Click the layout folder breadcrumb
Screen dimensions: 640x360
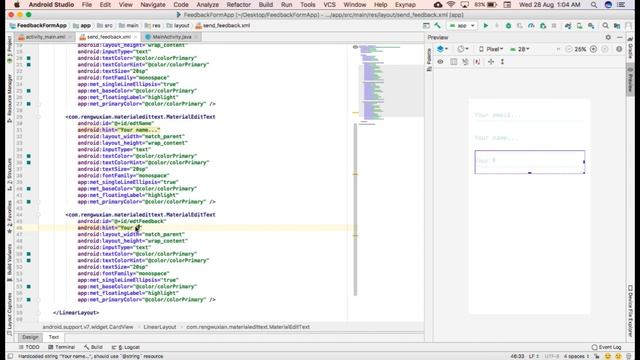click(x=178, y=26)
